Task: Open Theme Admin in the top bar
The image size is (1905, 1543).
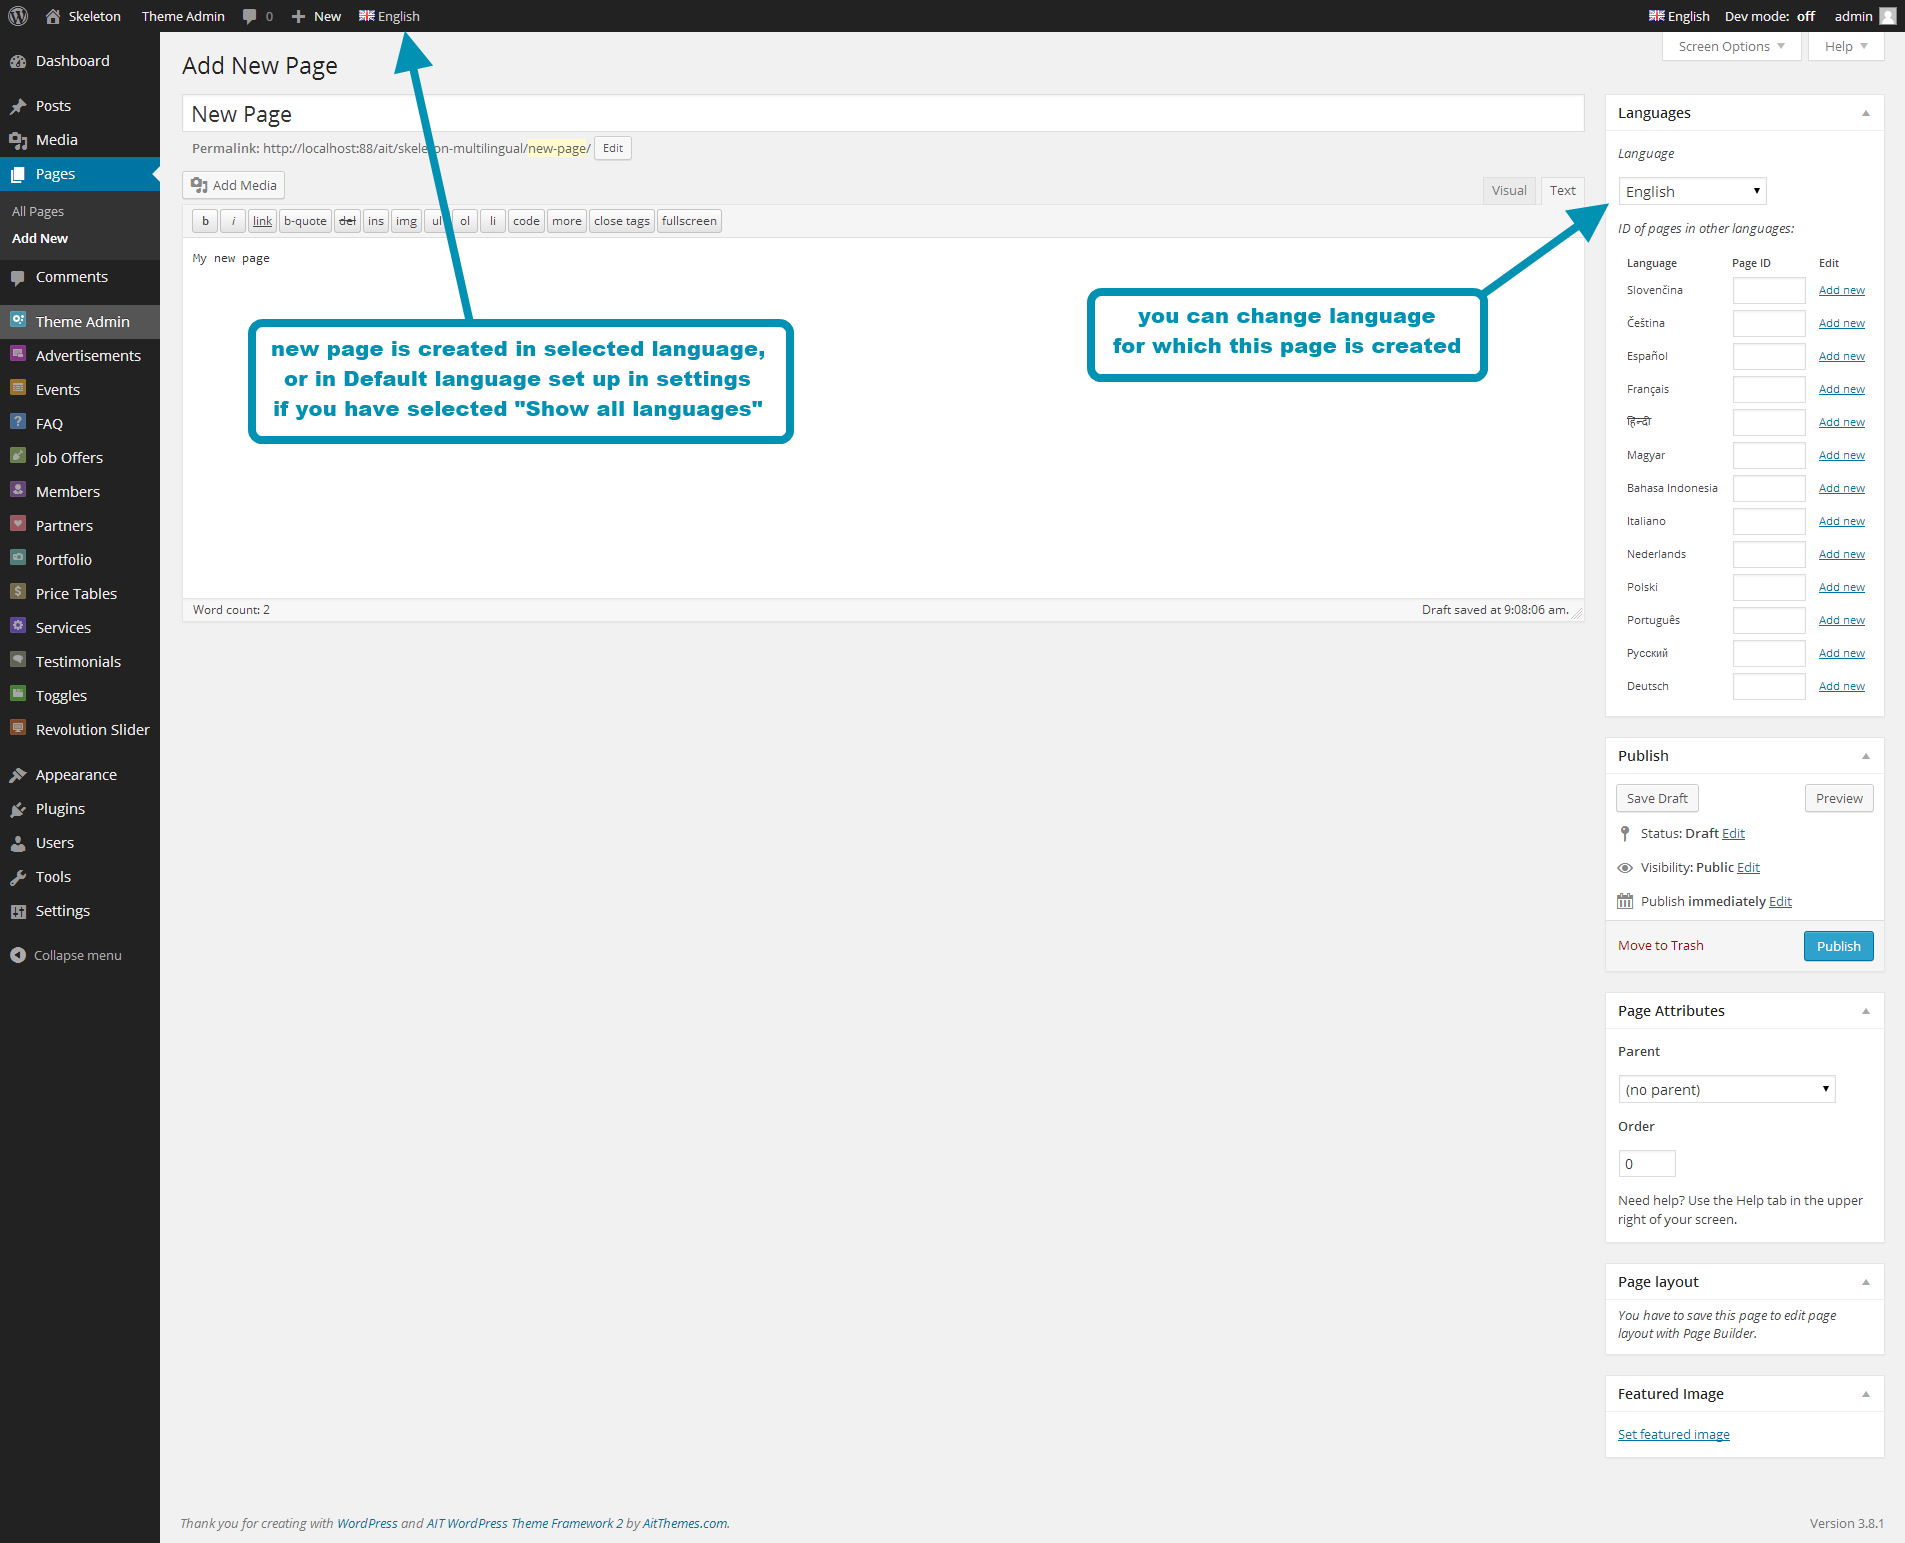Action: (x=183, y=16)
